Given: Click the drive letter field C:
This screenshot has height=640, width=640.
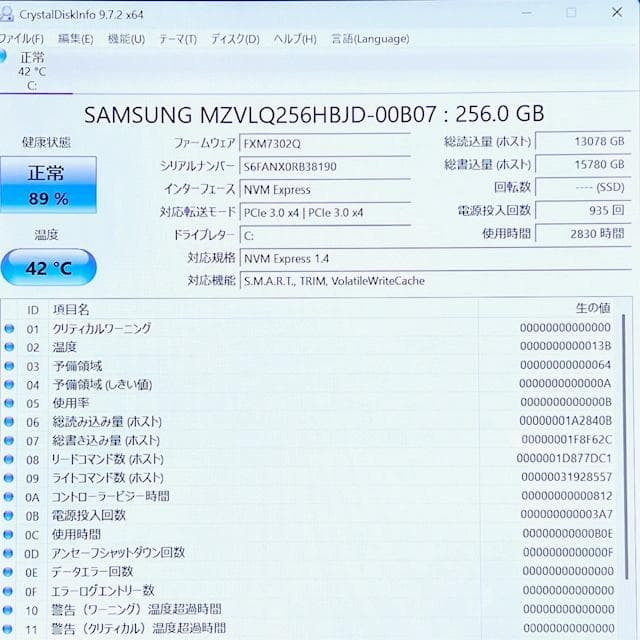Looking at the screenshot, I should pos(325,236).
